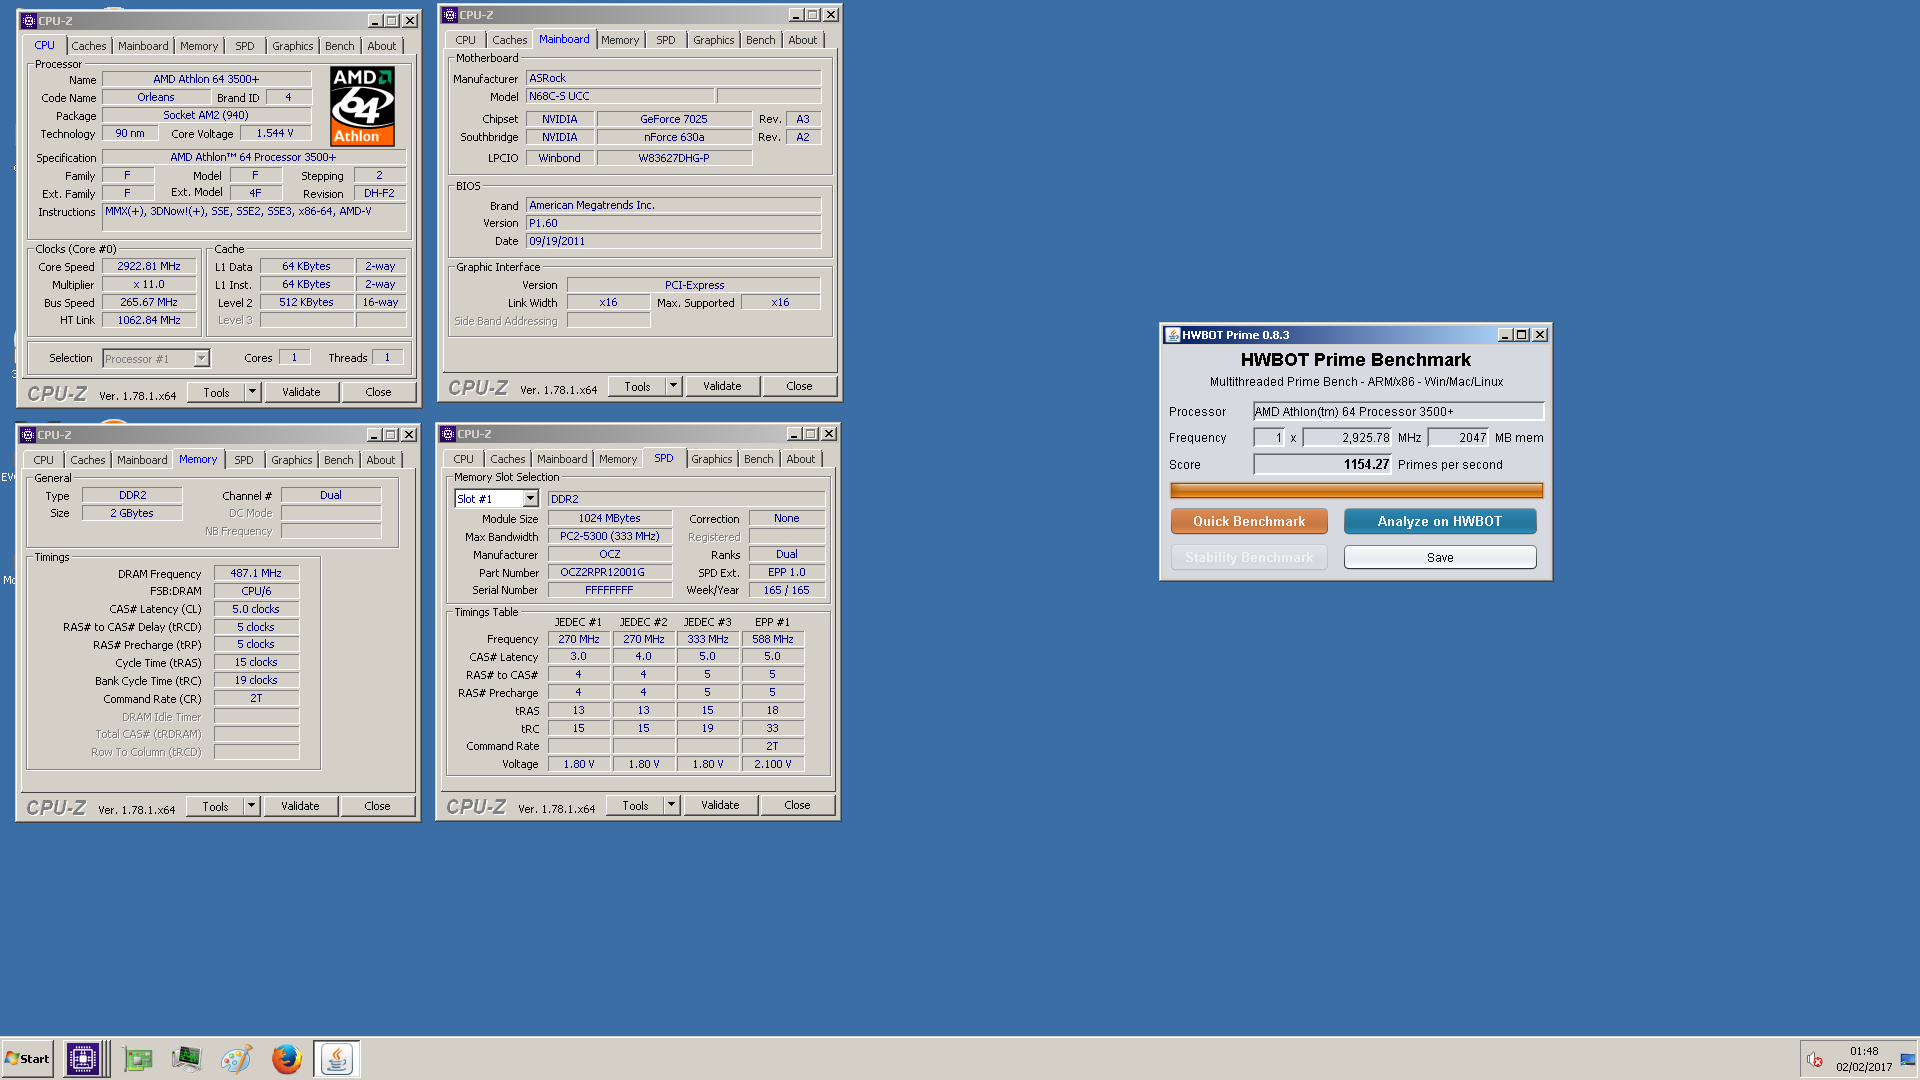Click the Score field showing 1154.27
Screen dimensions: 1920x1080
tap(1322, 464)
